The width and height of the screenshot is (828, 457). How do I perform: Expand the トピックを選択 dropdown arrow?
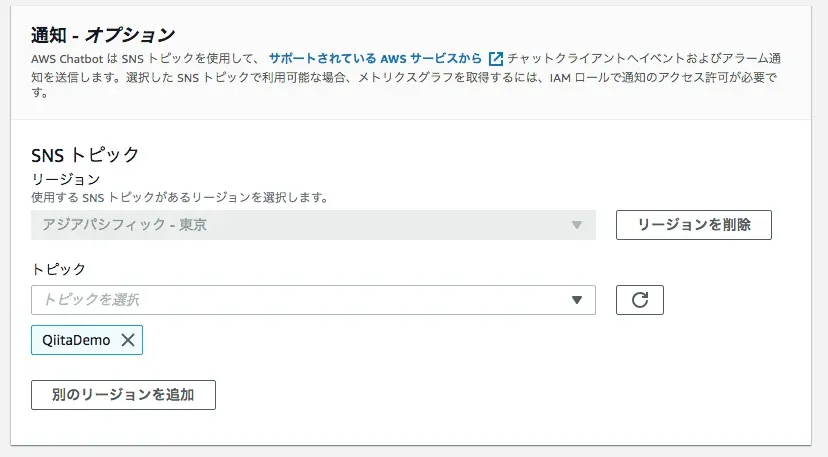pyautogui.click(x=576, y=300)
